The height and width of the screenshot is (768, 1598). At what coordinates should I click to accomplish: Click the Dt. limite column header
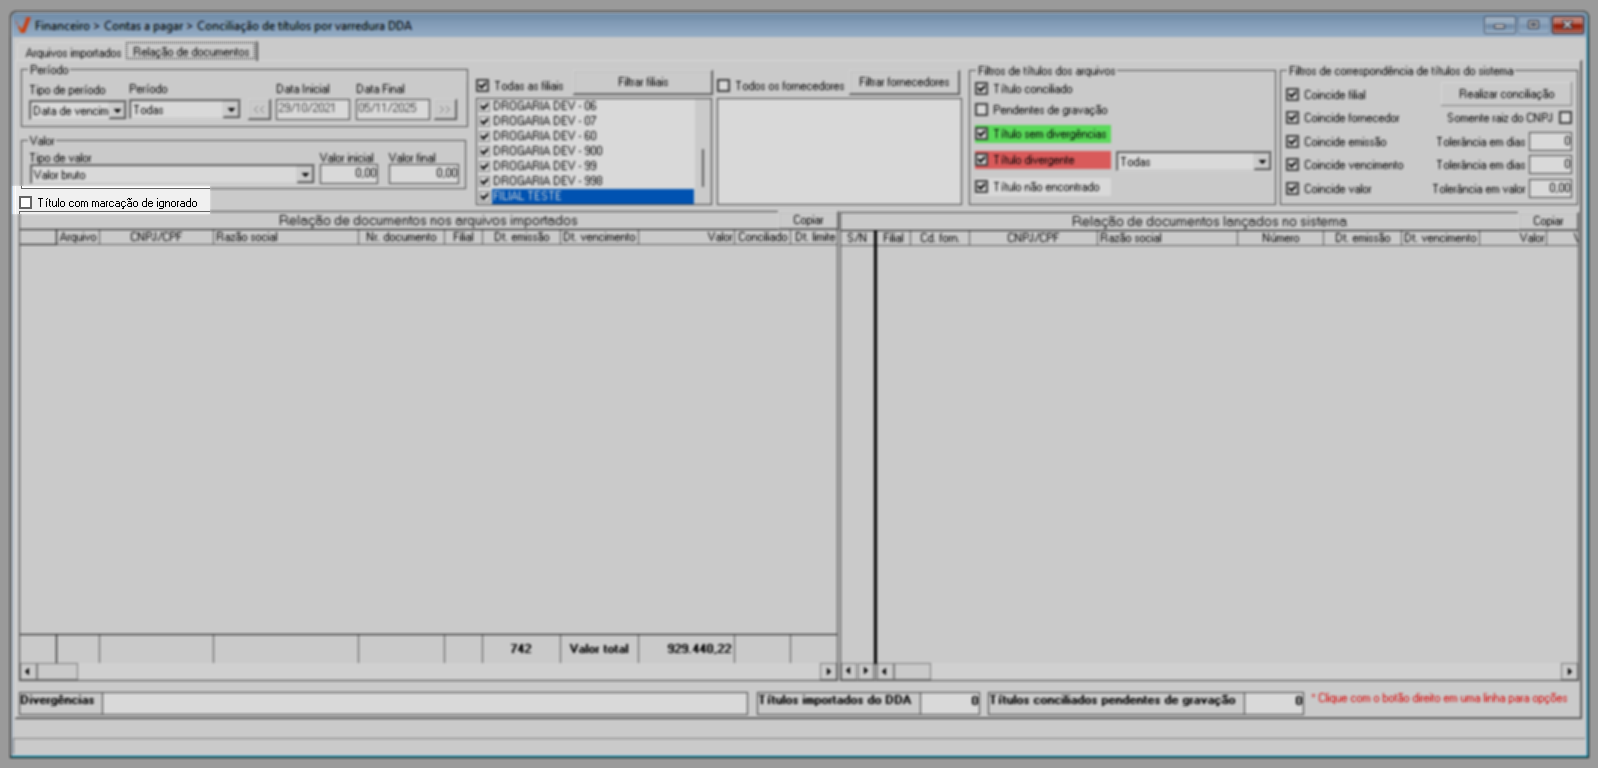(x=814, y=238)
